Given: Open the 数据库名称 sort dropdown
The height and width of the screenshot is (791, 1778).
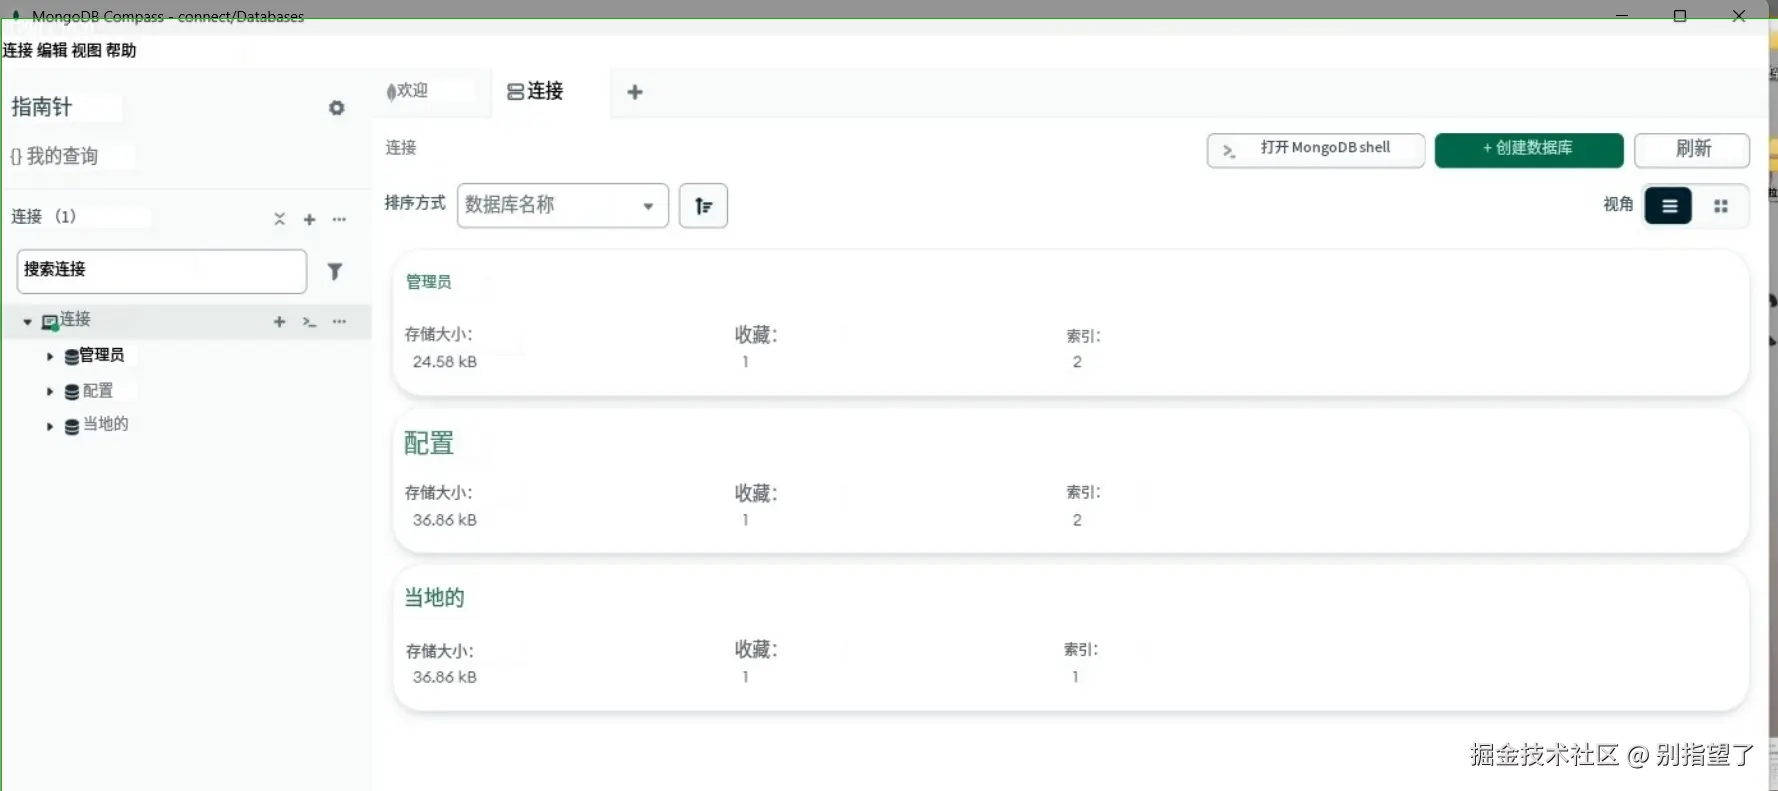Looking at the screenshot, I should pyautogui.click(x=562, y=206).
